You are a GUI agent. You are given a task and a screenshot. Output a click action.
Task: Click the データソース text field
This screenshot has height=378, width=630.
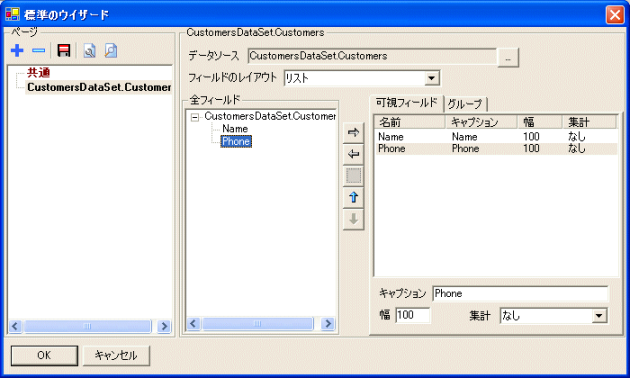tap(372, 56)
